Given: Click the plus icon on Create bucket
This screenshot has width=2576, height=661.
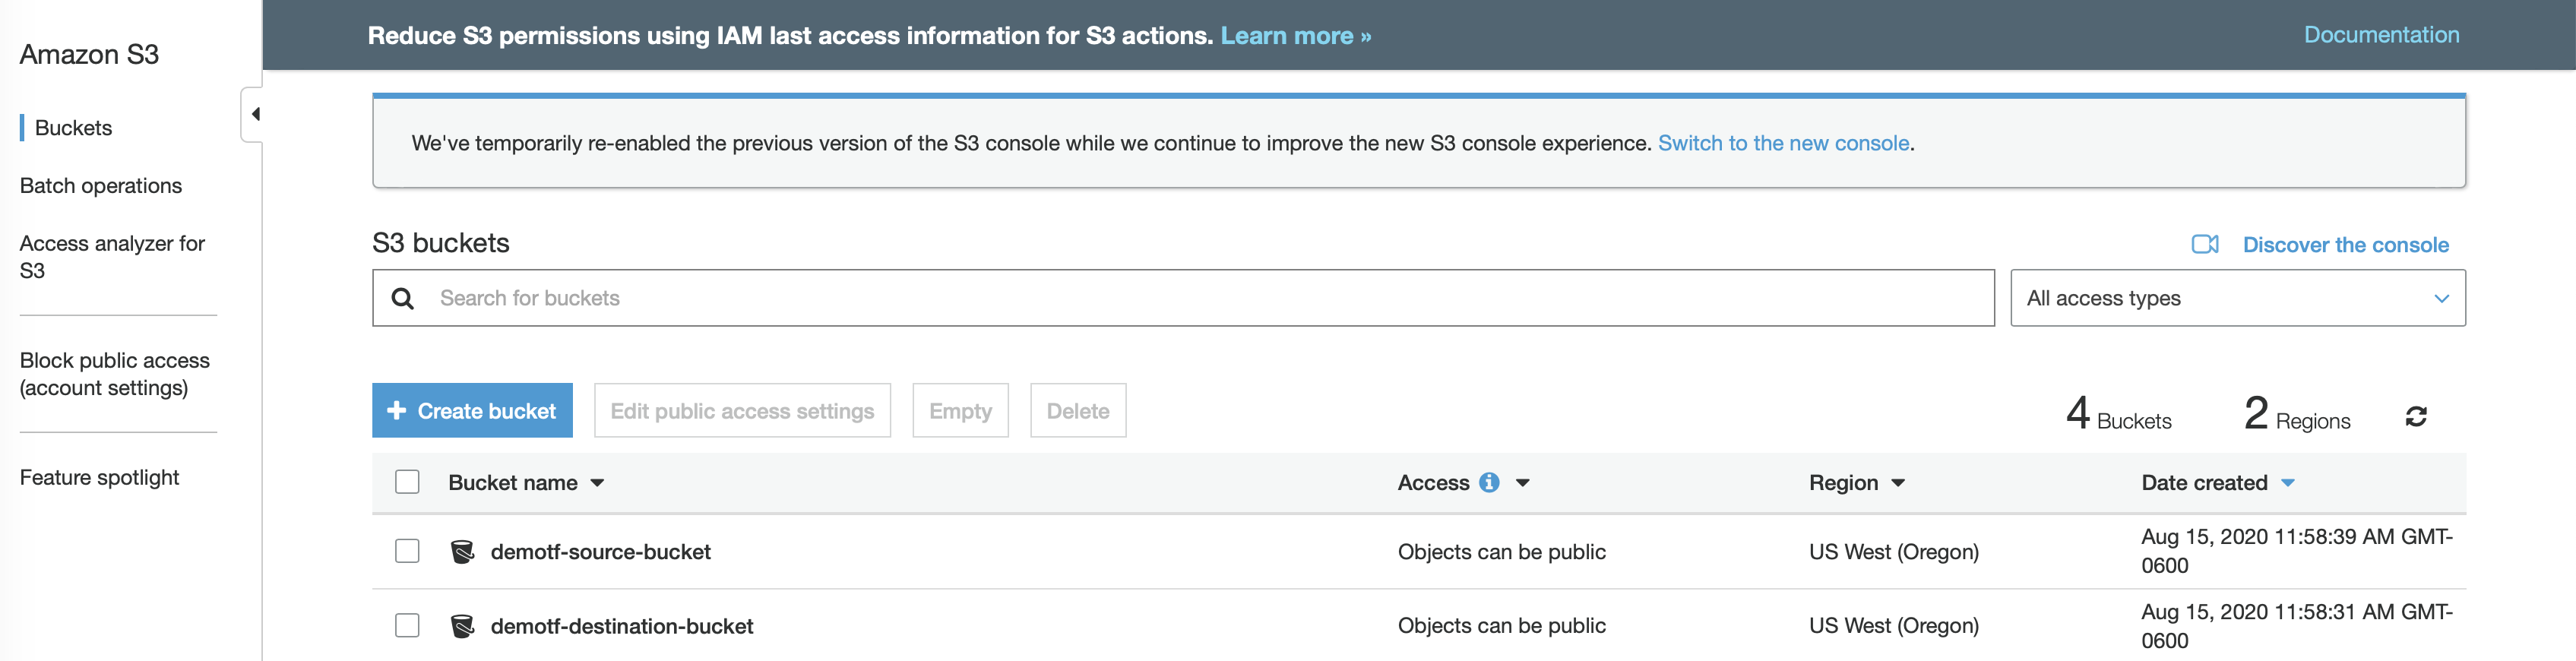Looking at the screenshot, I should pos(396,411).
